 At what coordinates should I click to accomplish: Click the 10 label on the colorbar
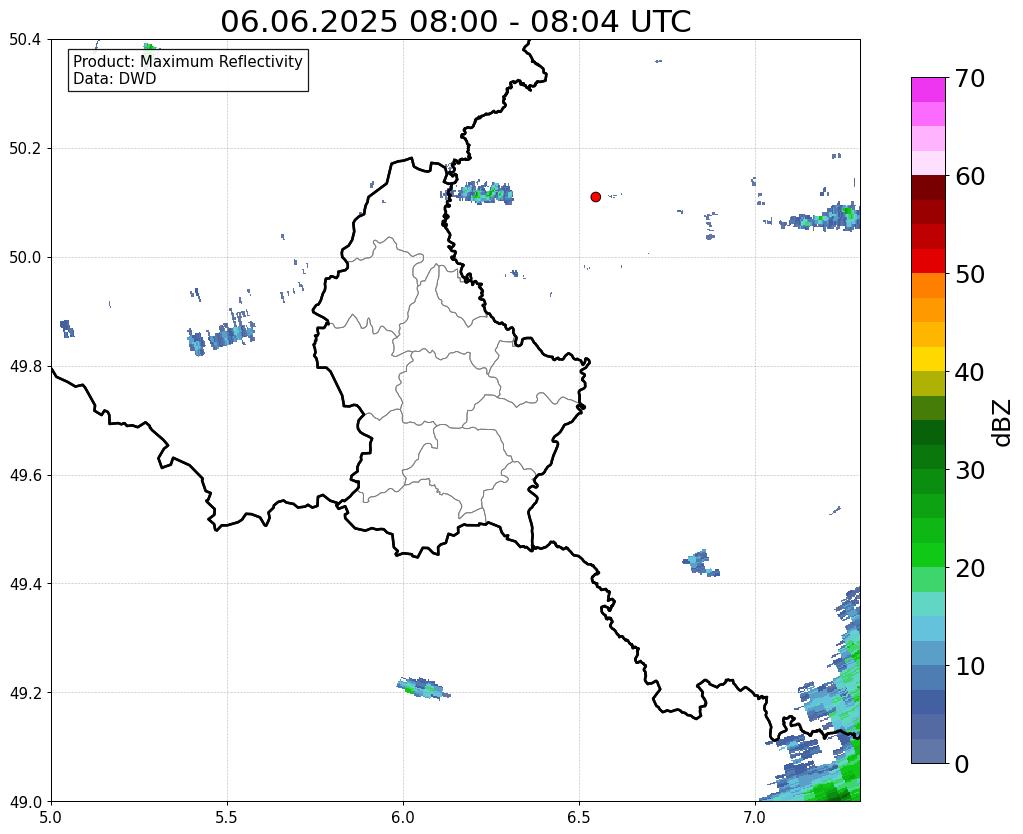tap(969, 666)
